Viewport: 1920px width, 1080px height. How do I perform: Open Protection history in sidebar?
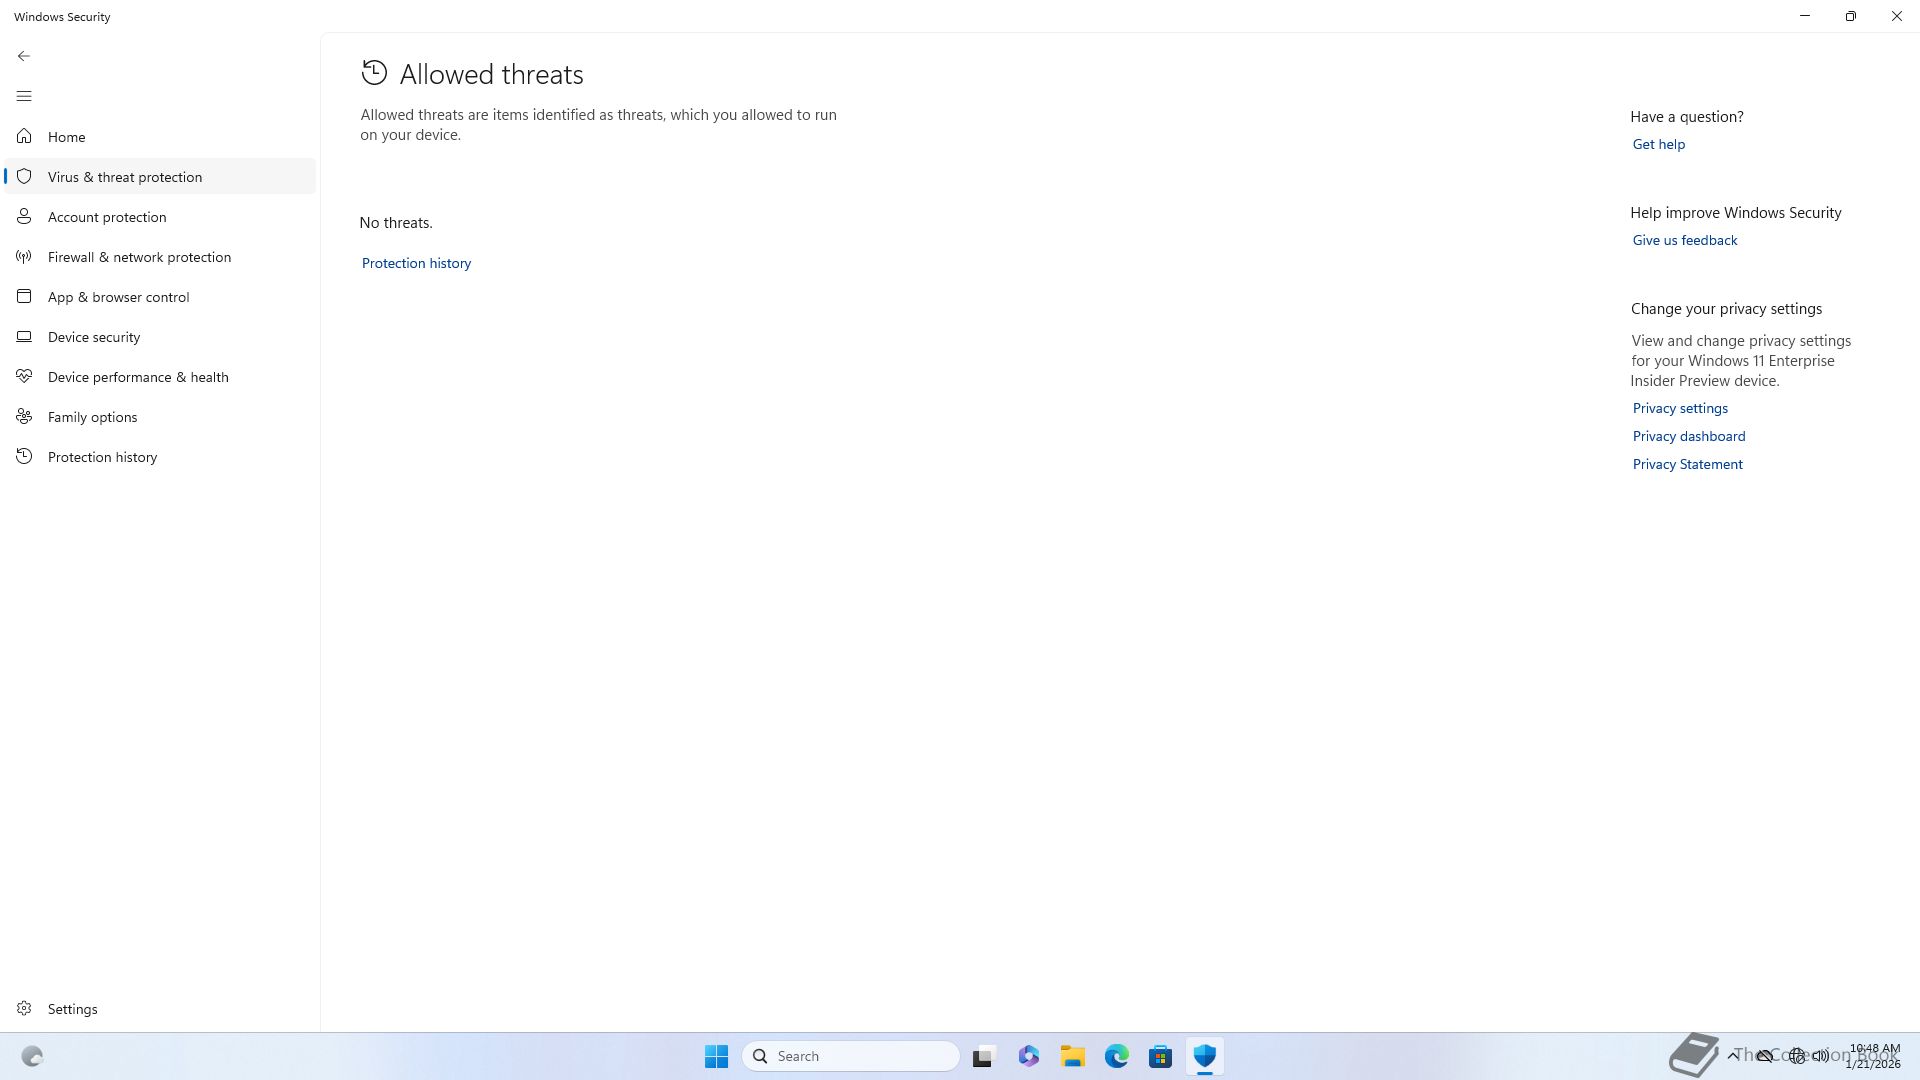pyautogui.click(x=102, y=457)
